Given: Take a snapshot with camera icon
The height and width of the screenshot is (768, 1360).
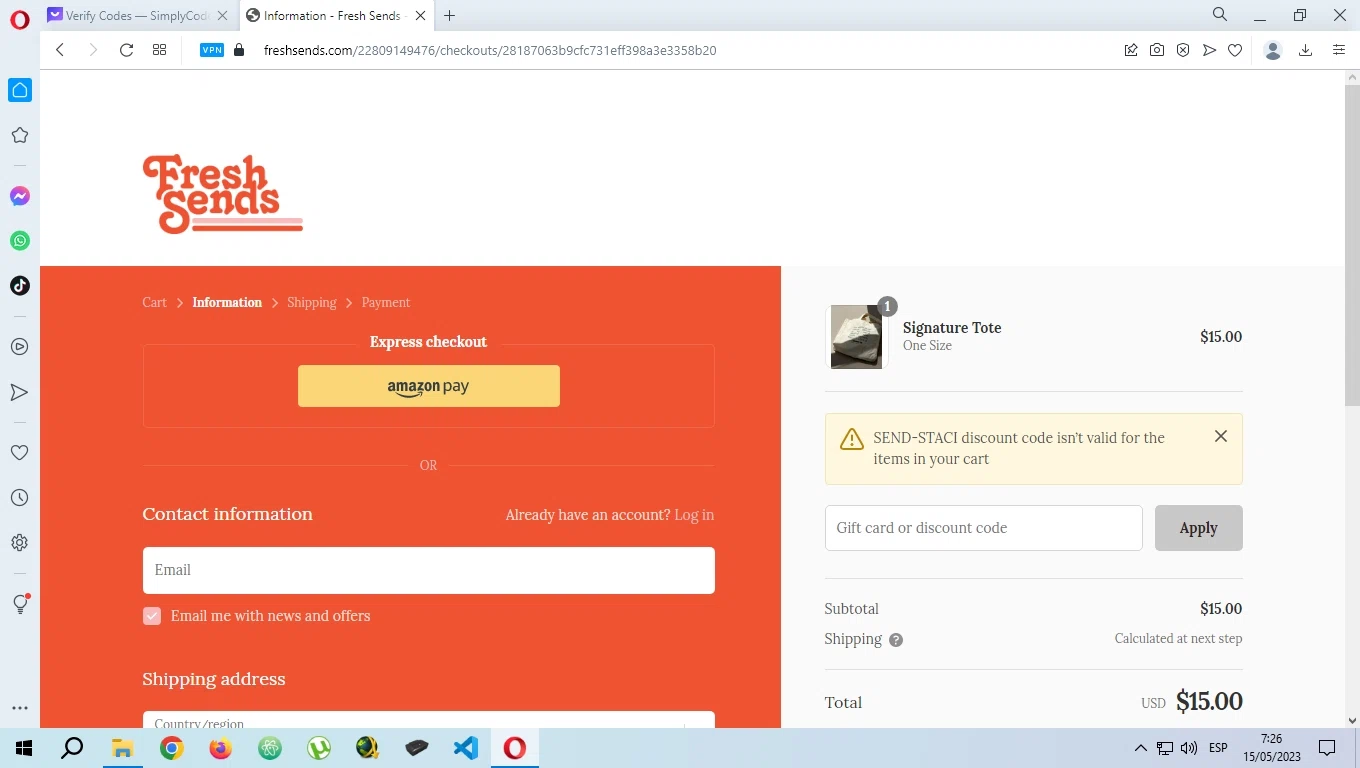Looking at the screenshot, I should (x=1157, y=50).
